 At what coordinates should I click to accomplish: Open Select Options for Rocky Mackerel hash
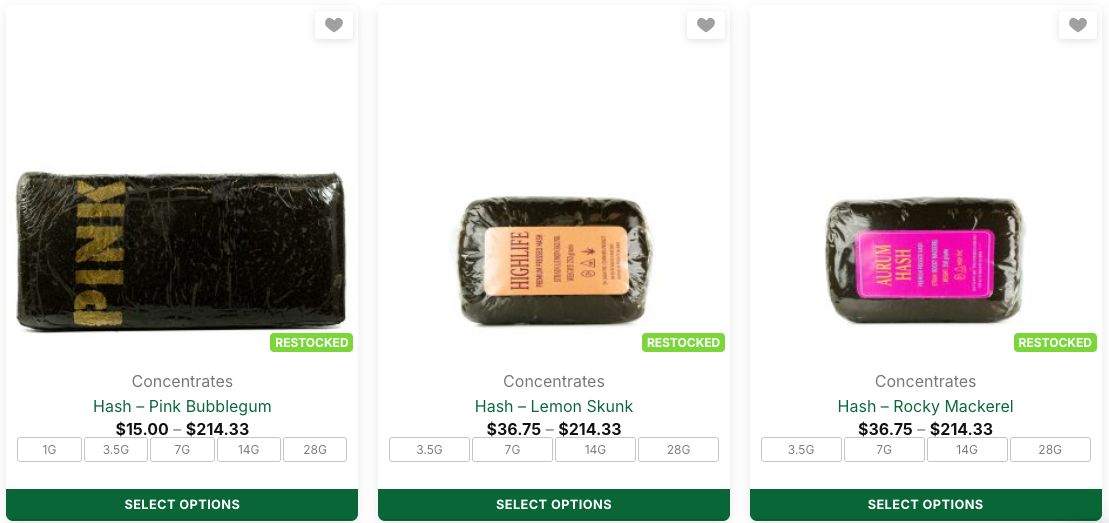[925, 504]
